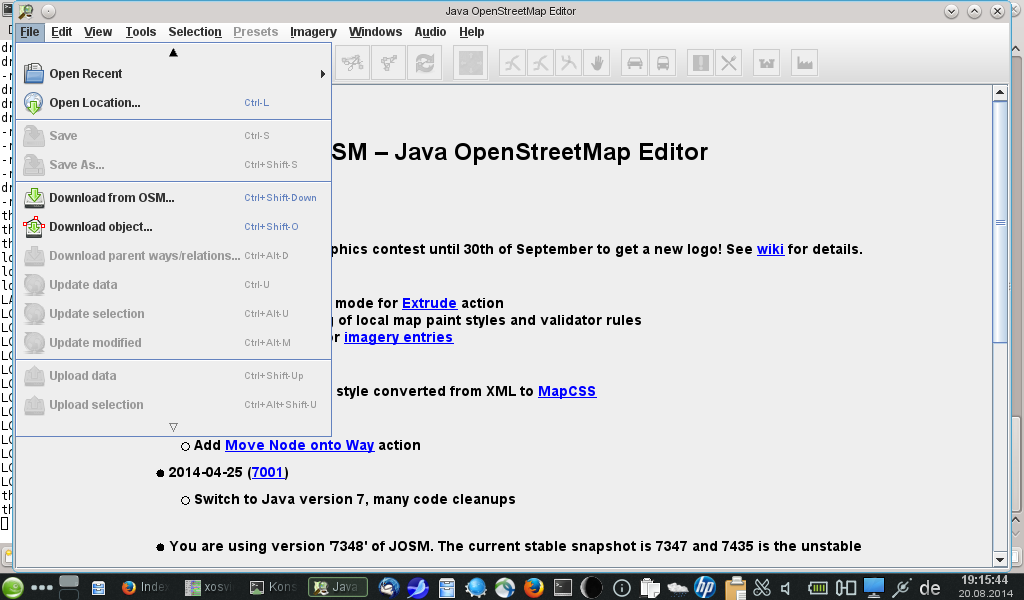This screenshot has height=600, width=1024.
Task: Click the weather cloud icon in system tray
Action: pos(677,588)
